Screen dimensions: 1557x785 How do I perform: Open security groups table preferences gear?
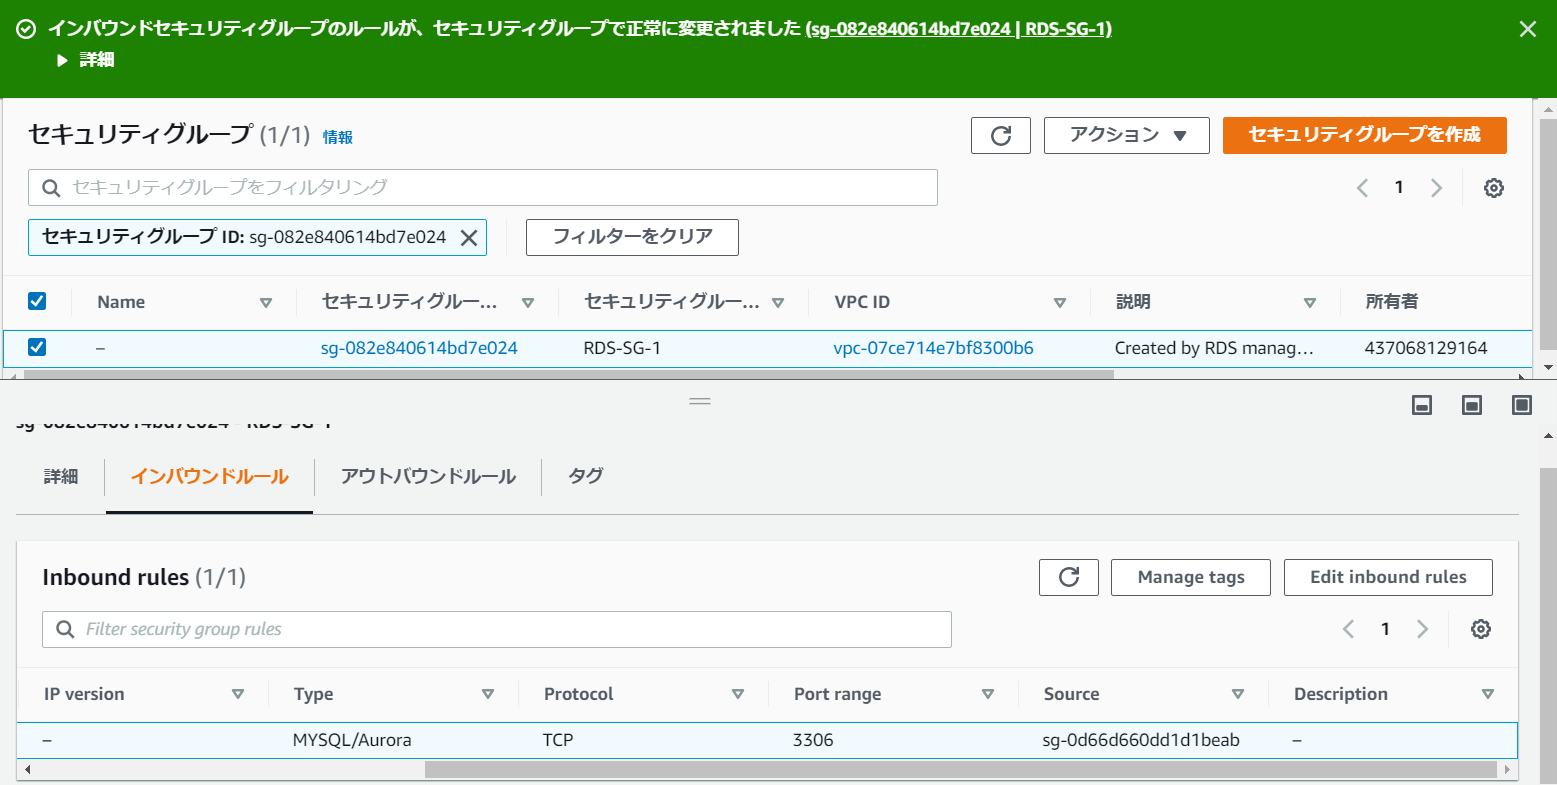[x=1494, y=188]
